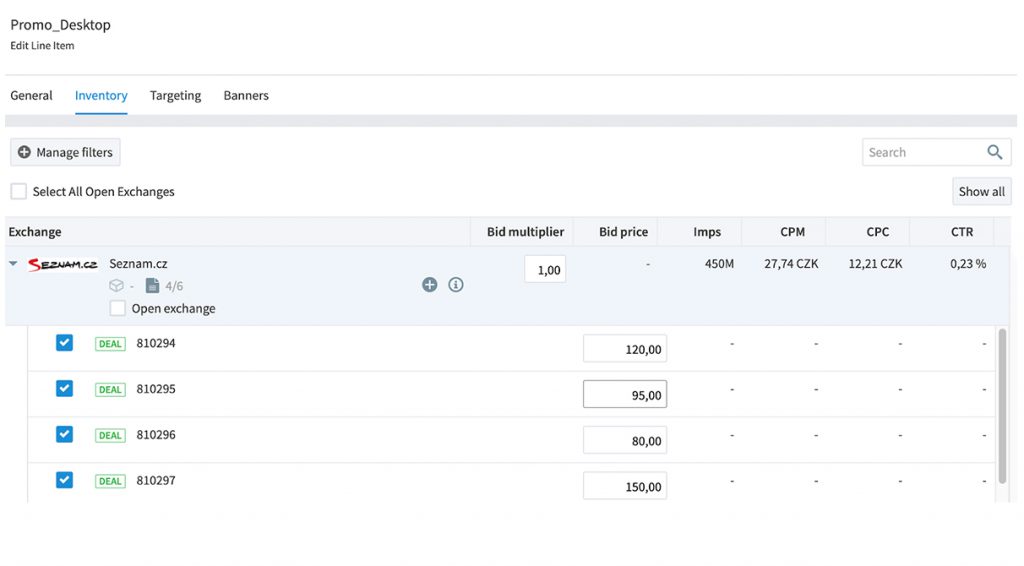Tick the Open exchange checkbox
This screenshot has width=1024, height=566.
[x=118, y=308]
